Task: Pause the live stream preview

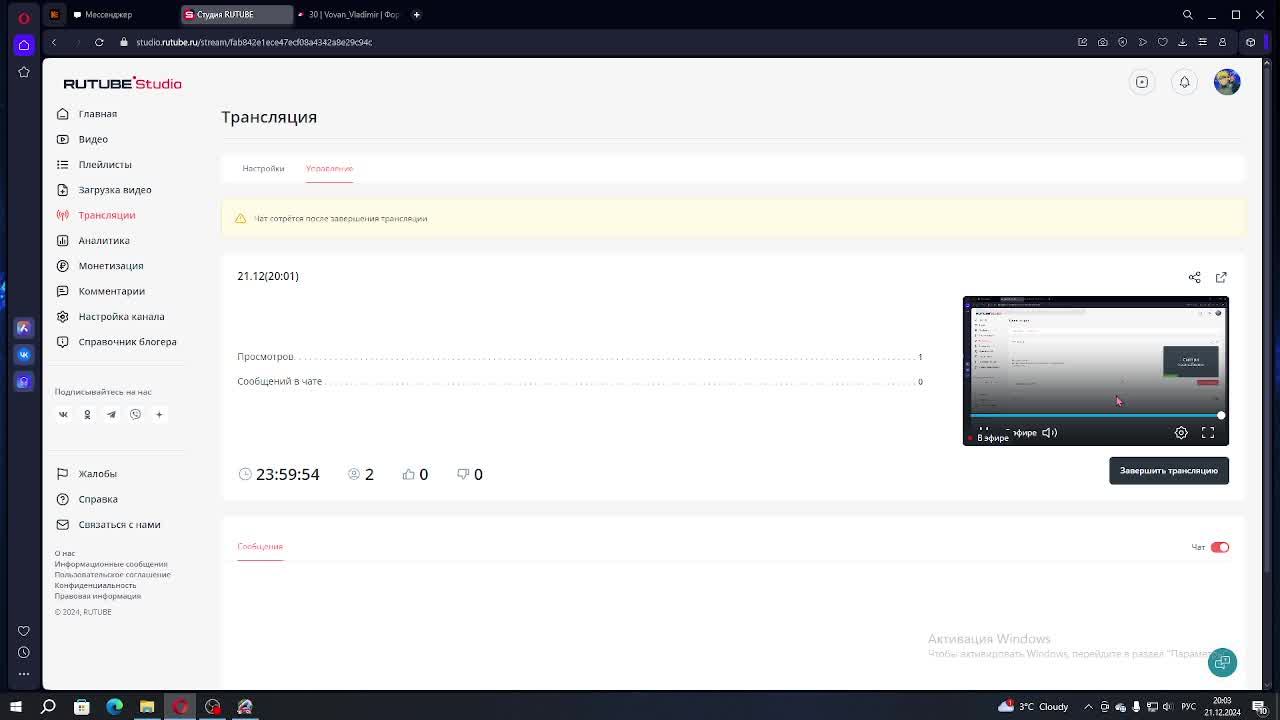Action: (983, 432)
